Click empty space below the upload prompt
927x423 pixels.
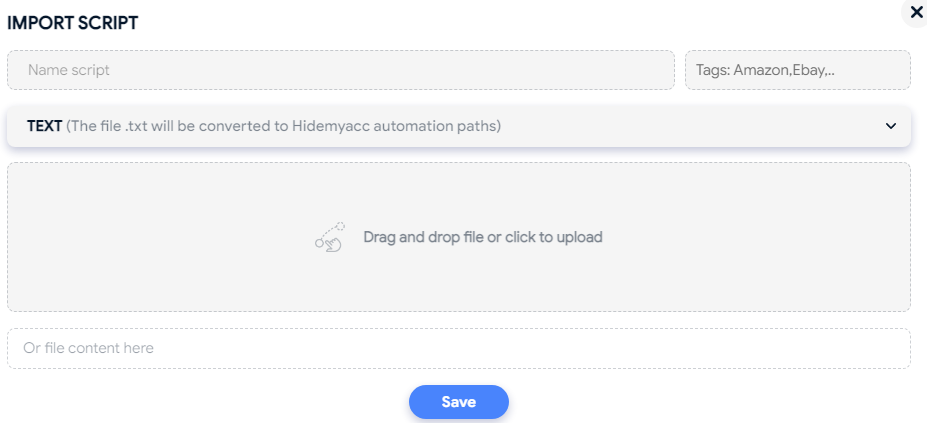coord(459,281)
